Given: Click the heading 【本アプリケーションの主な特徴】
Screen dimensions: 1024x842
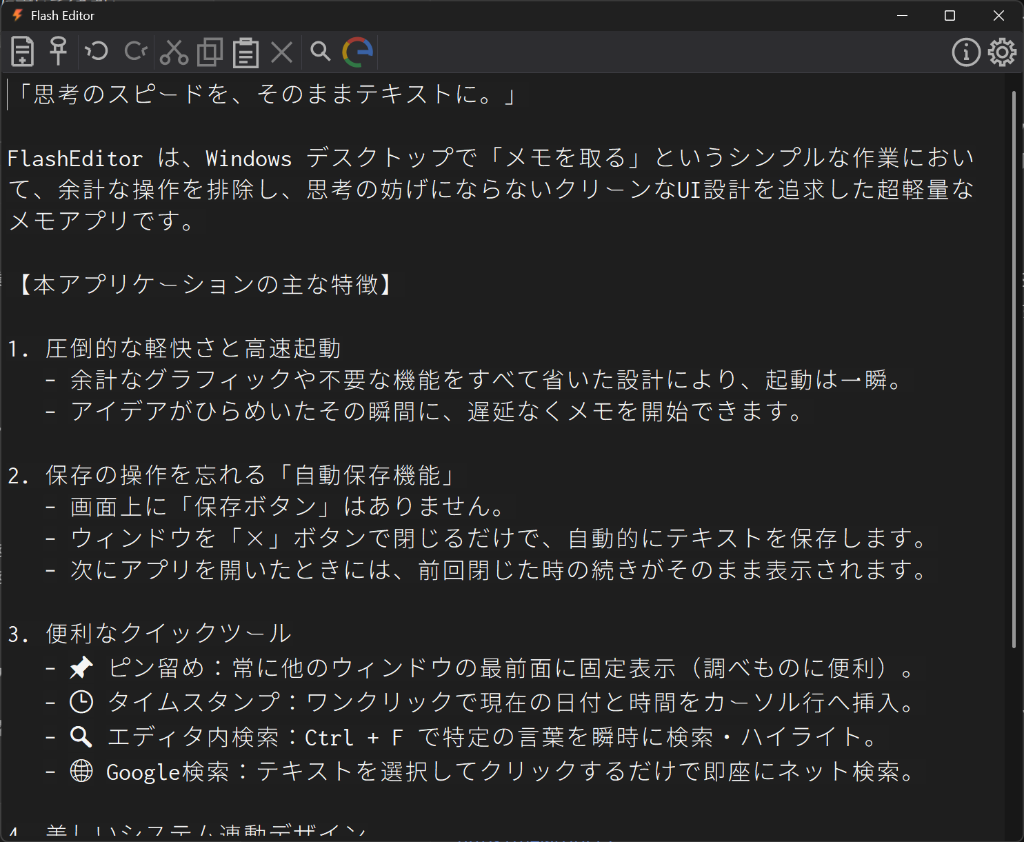Looking at the screenshot, I should pos(206,285).
